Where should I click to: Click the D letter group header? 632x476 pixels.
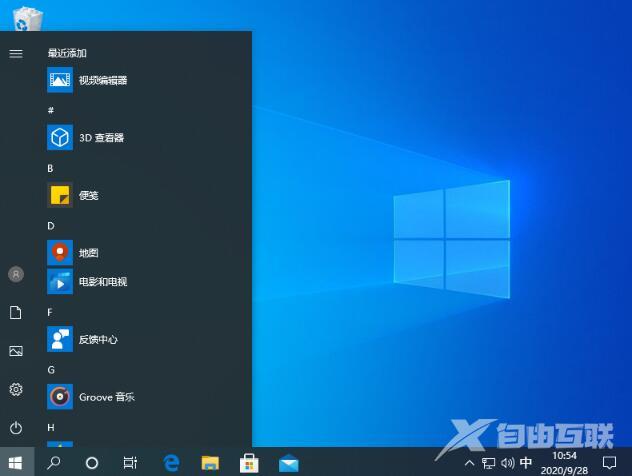coord(51,226)
